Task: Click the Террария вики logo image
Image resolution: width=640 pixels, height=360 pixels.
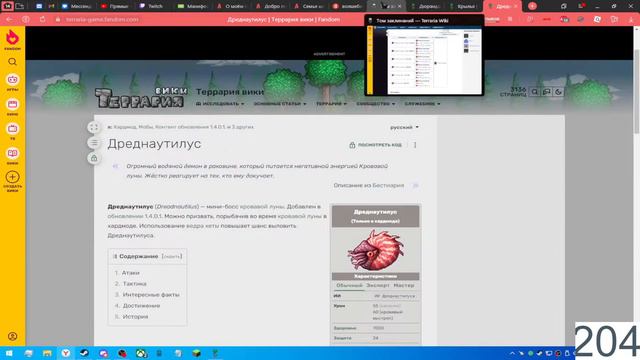Action: pos(141,97)
